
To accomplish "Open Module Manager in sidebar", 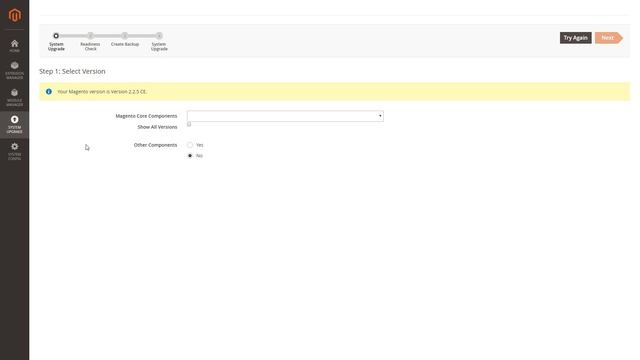I will click(14, 98).
